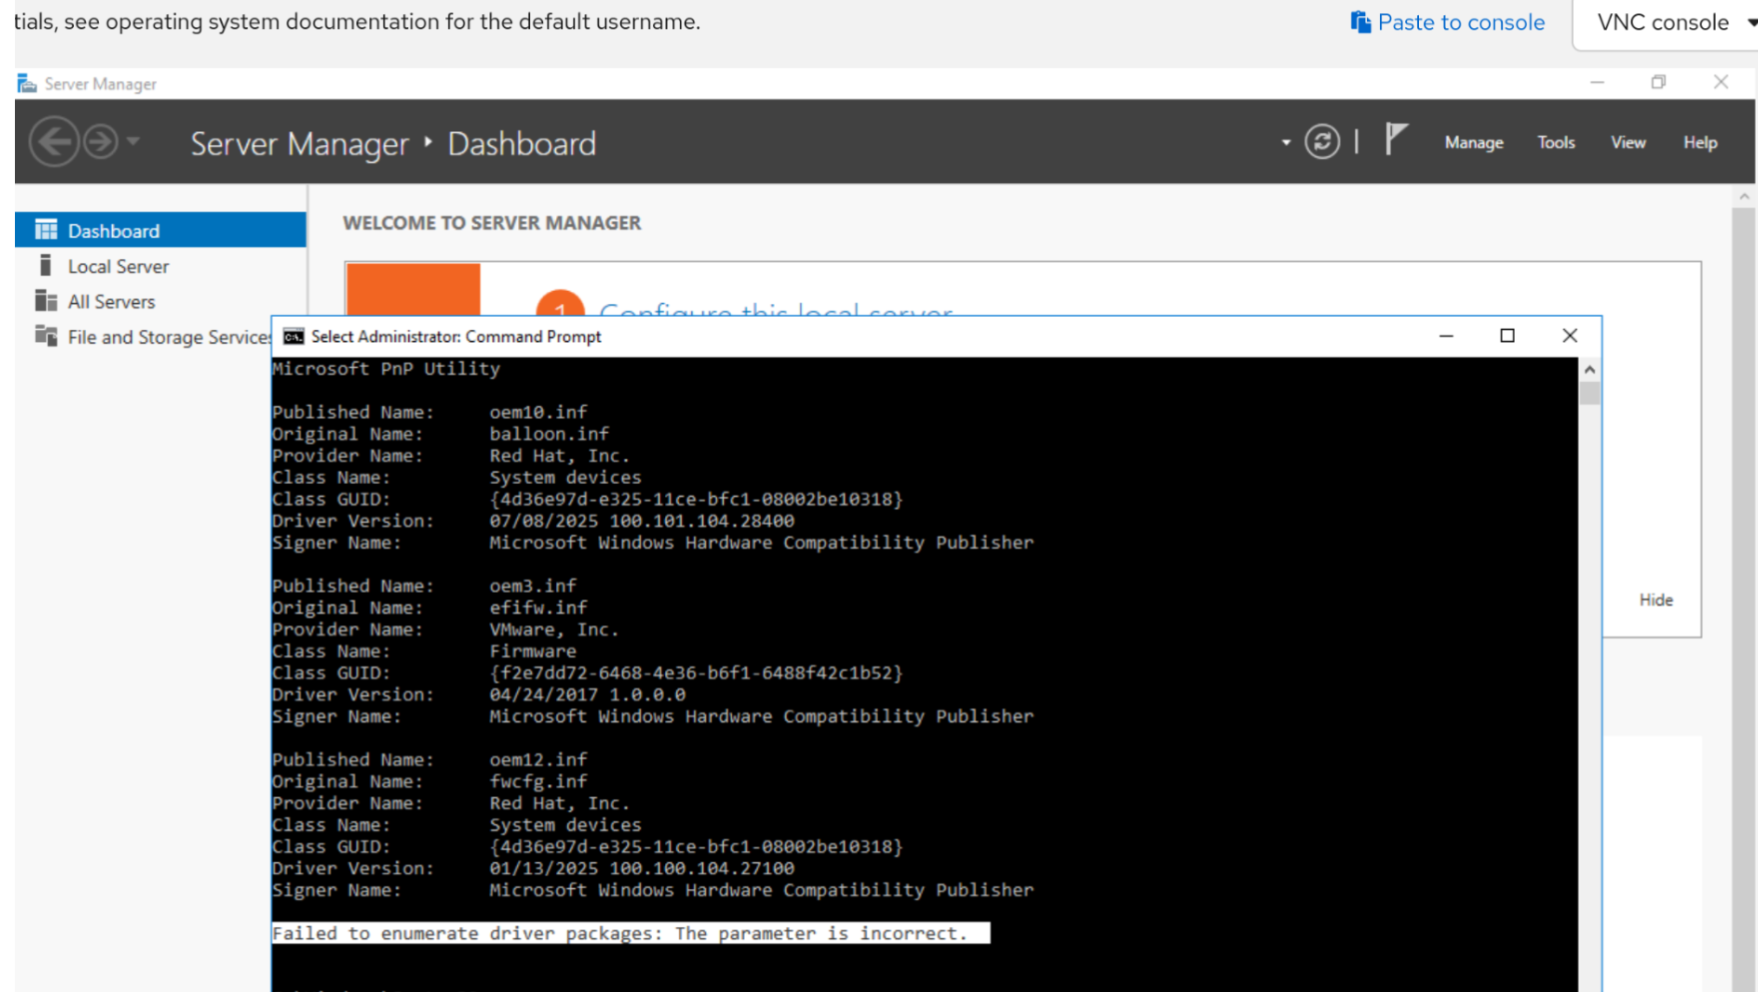This screenshot has height=992, width=1758.
Task: Expand the navigation history dropdown arrow
Action: pyautogui.click(x=134, y=142)
